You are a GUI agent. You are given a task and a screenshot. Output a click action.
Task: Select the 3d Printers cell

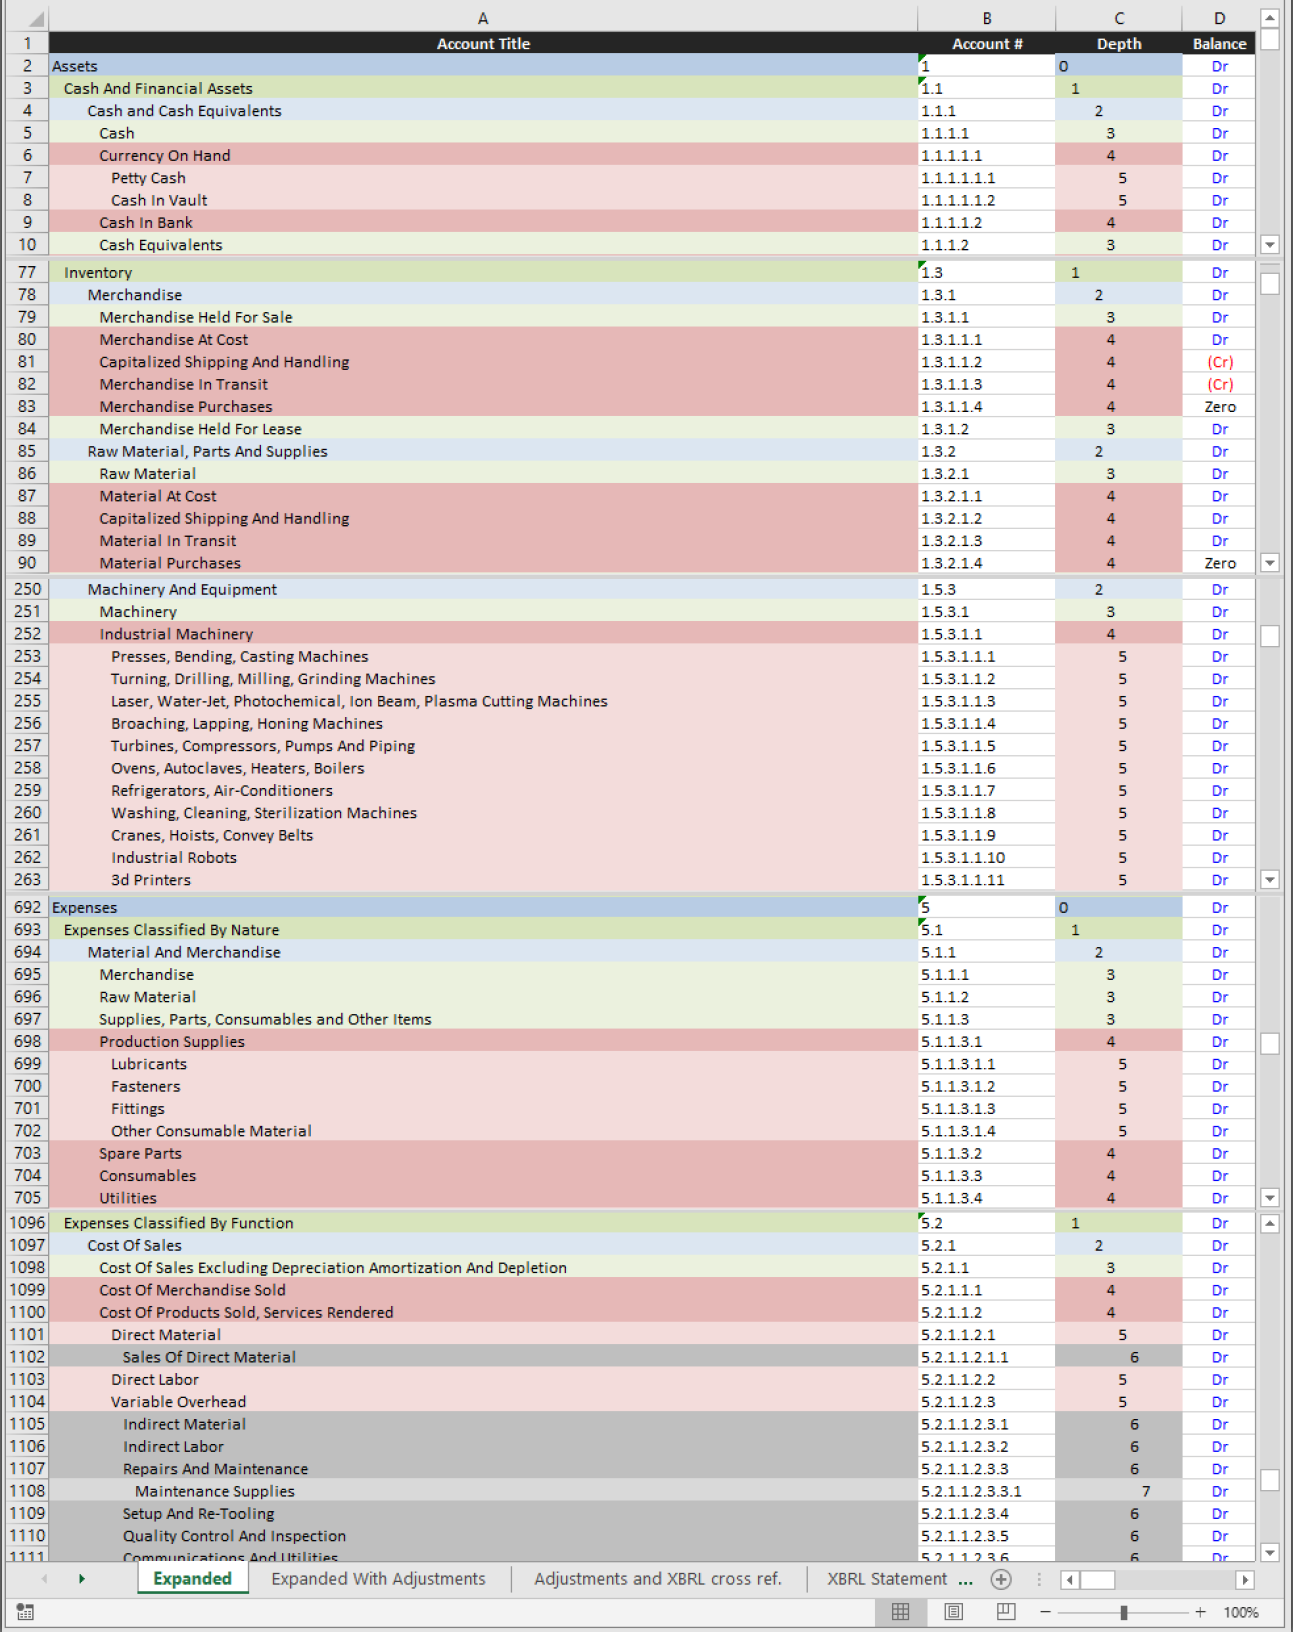pos(483,880)
